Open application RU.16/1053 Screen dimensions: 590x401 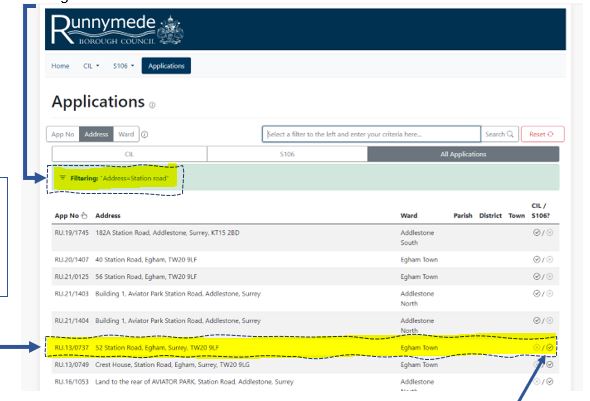(x=71, y=381)
